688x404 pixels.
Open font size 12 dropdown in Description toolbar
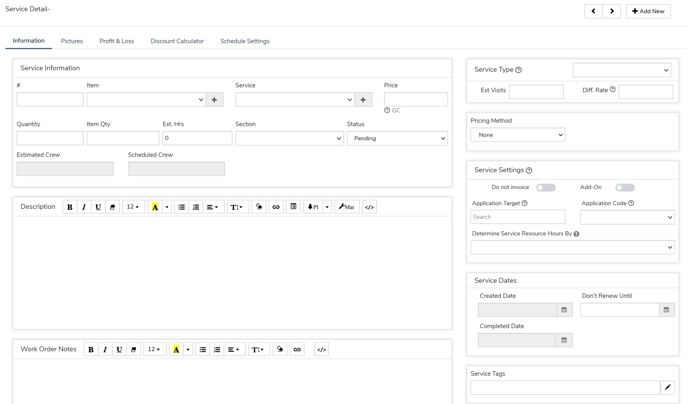(x=133, y=207)
